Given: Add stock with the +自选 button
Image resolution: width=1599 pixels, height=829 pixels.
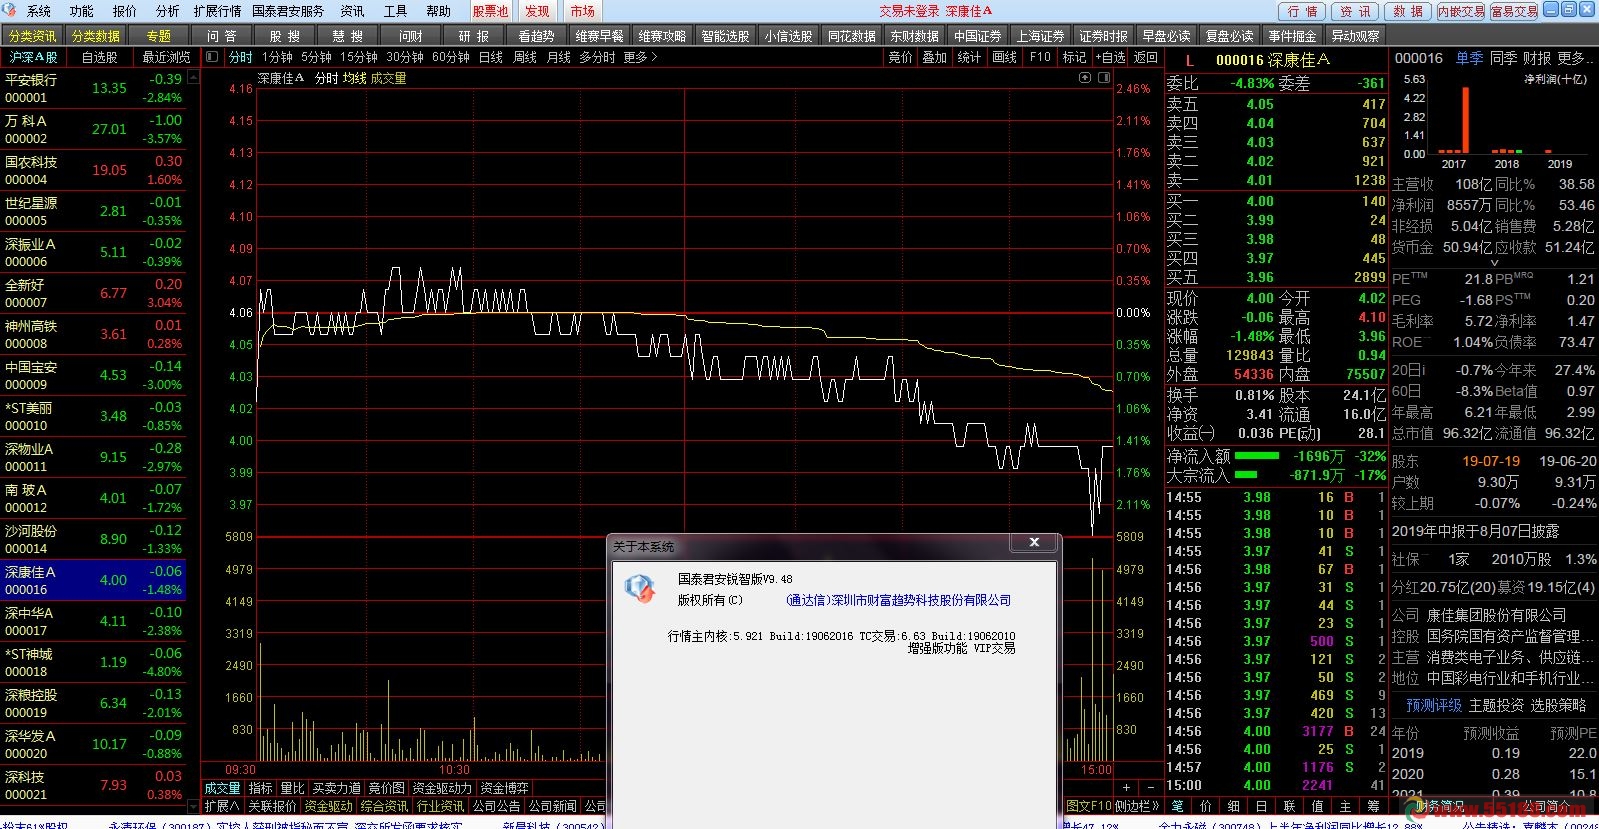Looking at the screenshot, I should coord(1110,57).
